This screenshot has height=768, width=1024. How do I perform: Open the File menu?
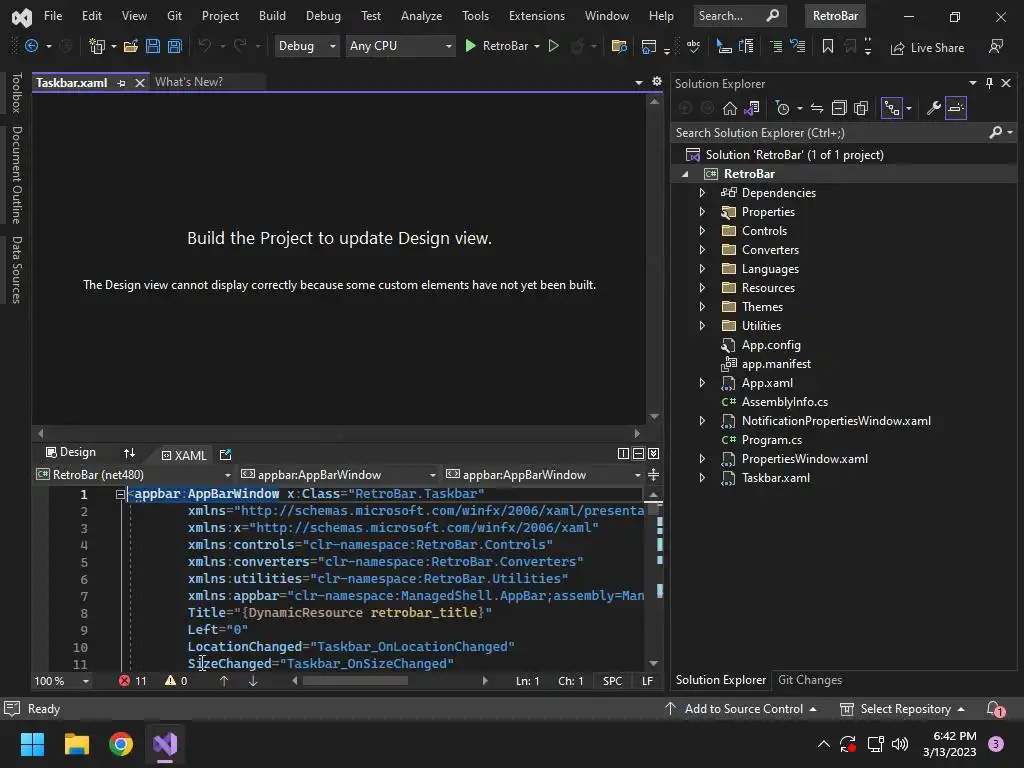(53, 16)
